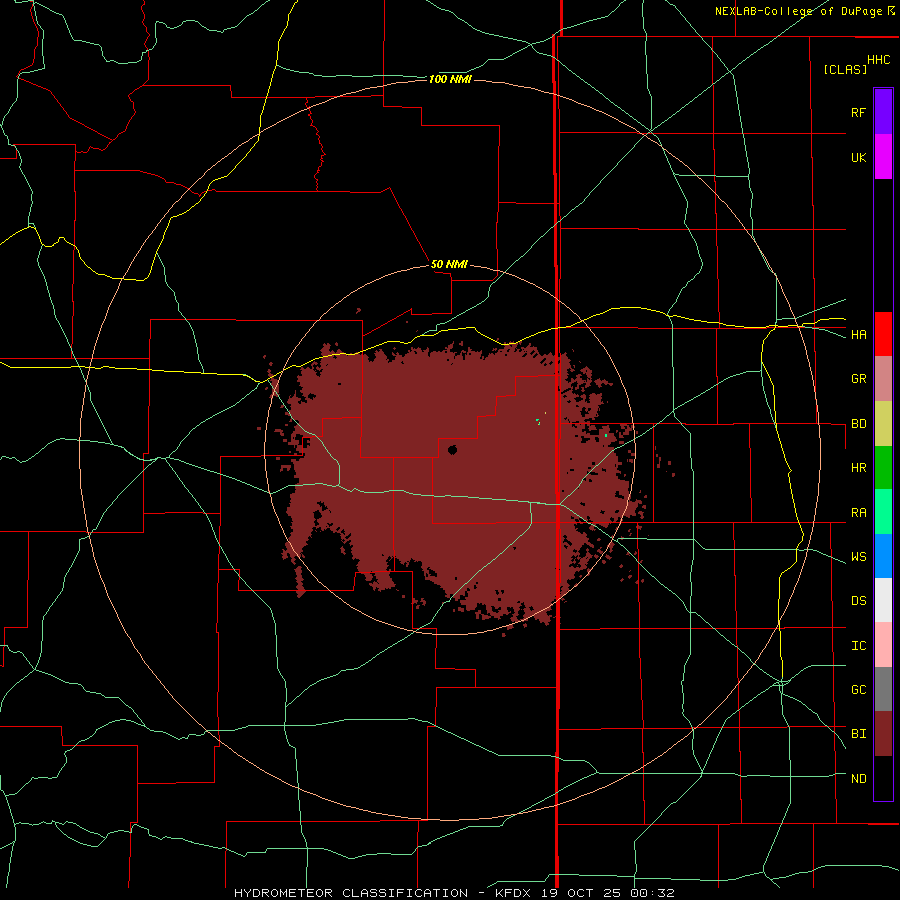The image size is (900, 900).
Task: Click the RA legend color swatch
Action: (883, 511)
